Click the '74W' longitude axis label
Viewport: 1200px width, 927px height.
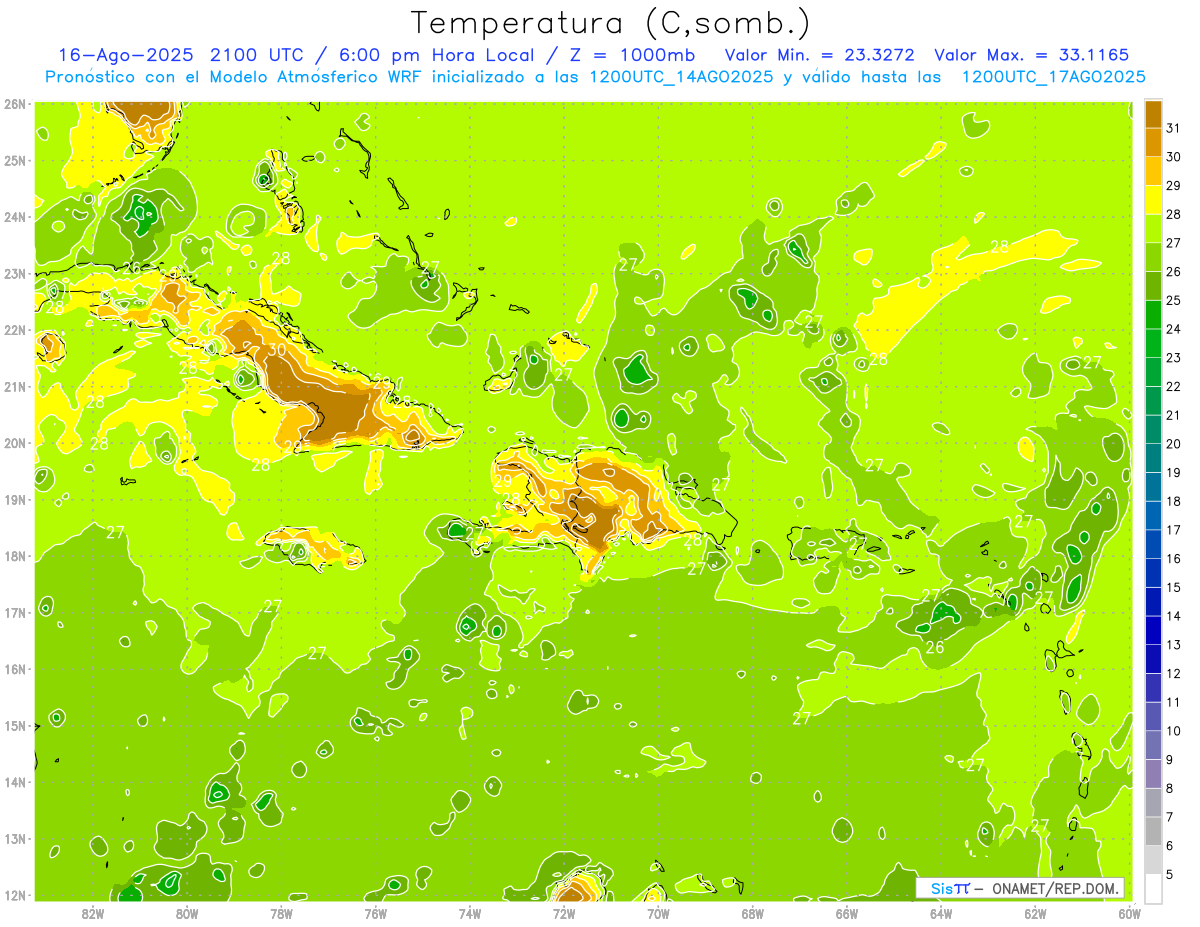tap(470, 913)
